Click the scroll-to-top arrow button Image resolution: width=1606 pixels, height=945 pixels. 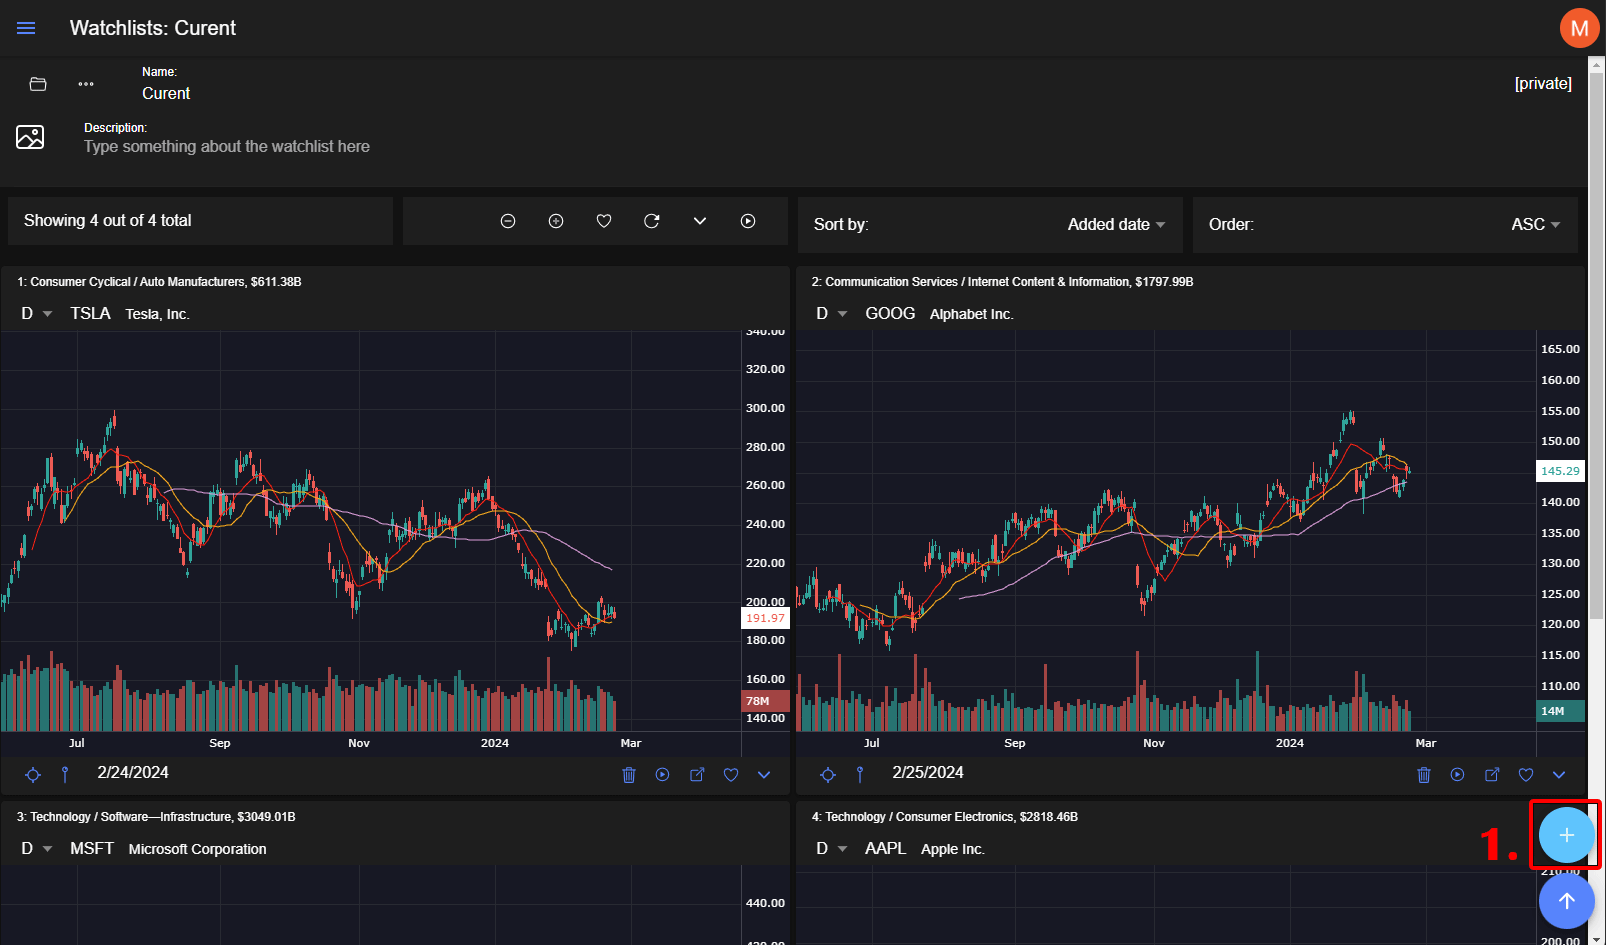click(x=1566, y=901)
